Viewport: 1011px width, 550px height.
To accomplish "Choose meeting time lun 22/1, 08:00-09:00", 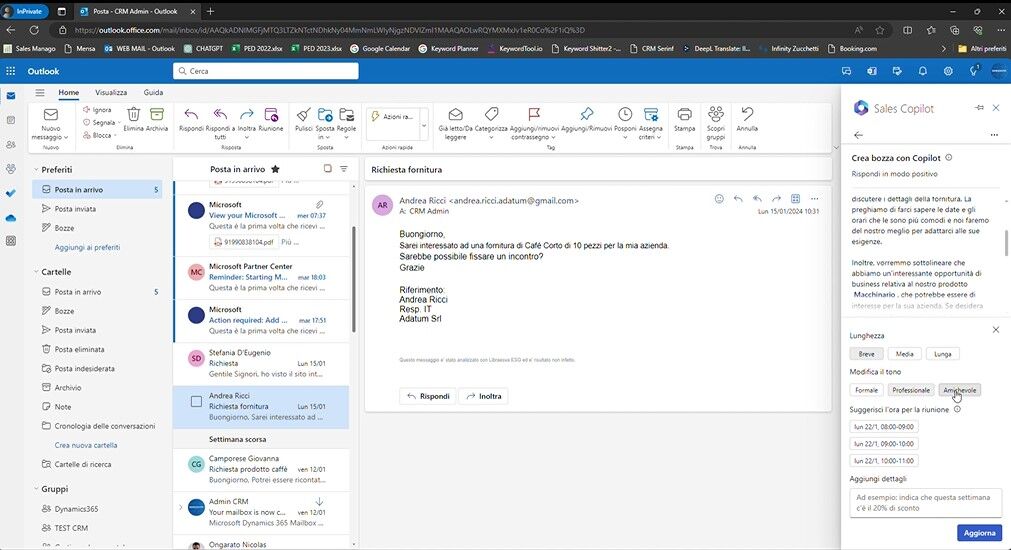I will (x=883, y=427).
